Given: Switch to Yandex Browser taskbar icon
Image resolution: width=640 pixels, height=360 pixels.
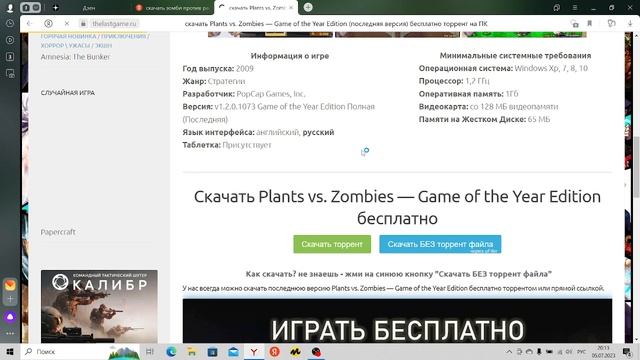Looking at the screenshot, I should pos(253,351).
